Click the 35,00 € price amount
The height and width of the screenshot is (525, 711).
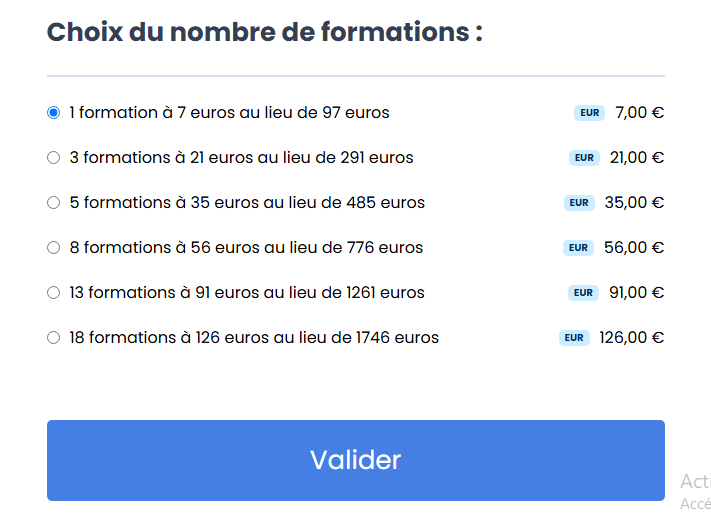click(634, 203)
